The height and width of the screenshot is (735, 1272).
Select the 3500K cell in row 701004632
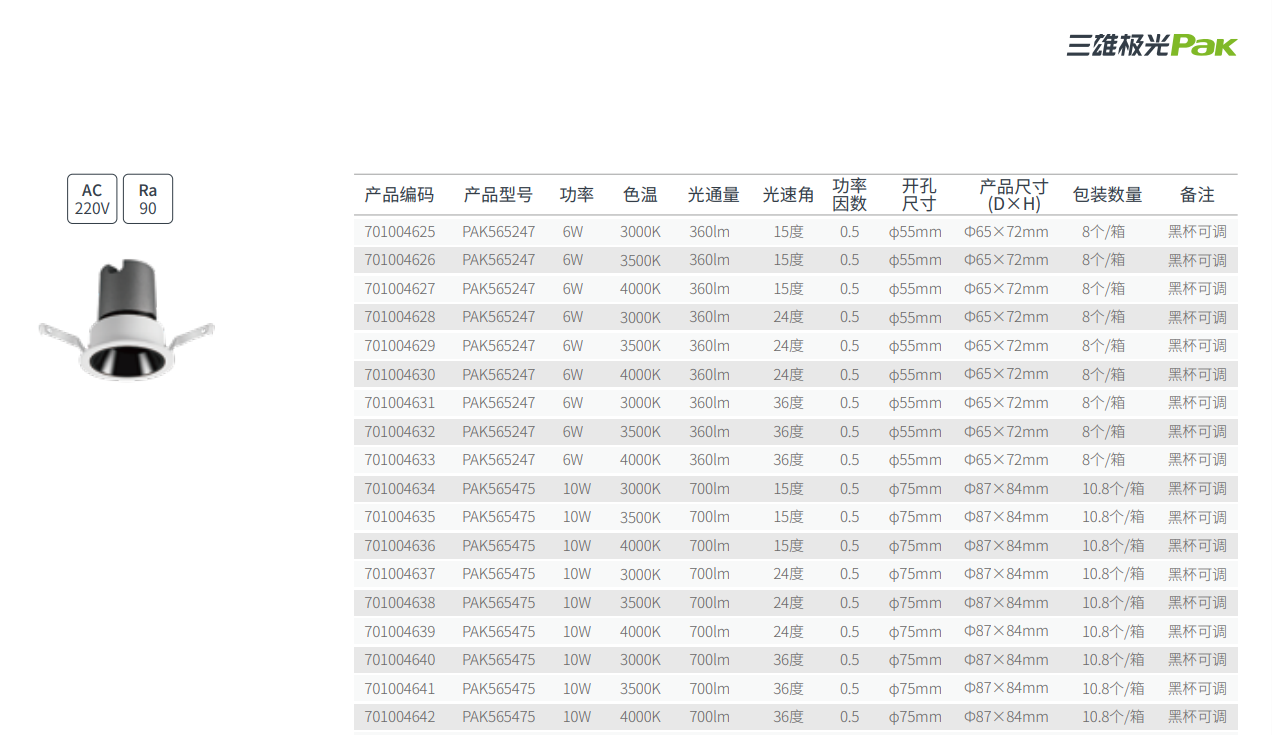pyautogui.click(x=640, y=432)
